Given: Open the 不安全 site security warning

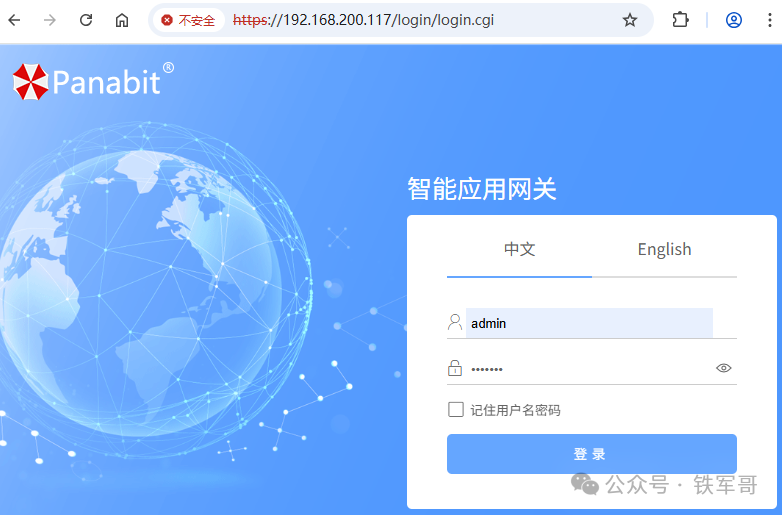Looking at the screenshot, I should coord(189,20).
